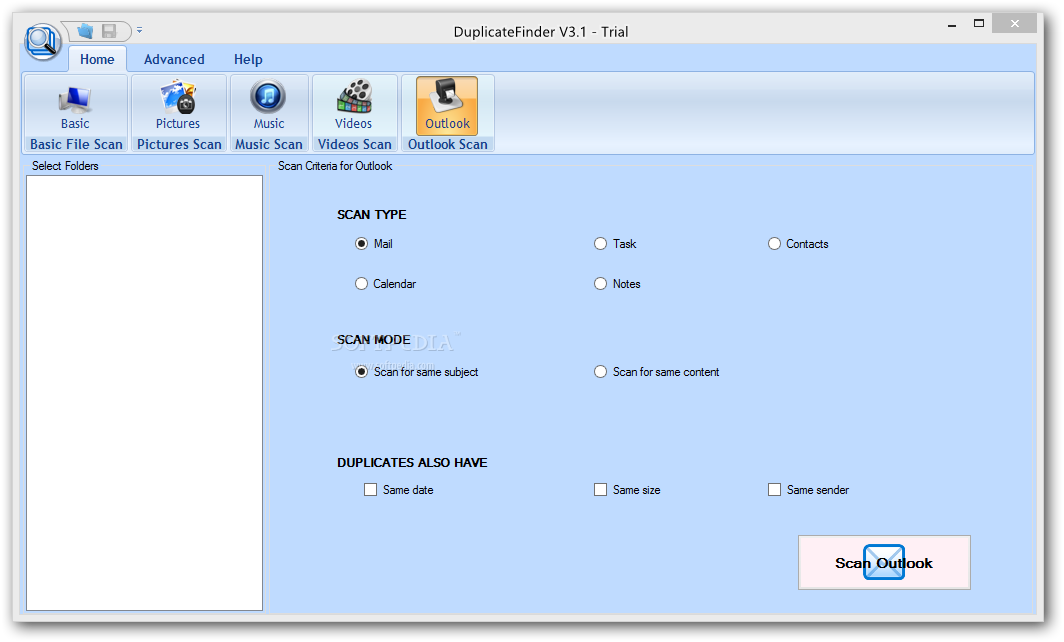
Task: Click the Music Scan group label
Action: coord(269,145)
